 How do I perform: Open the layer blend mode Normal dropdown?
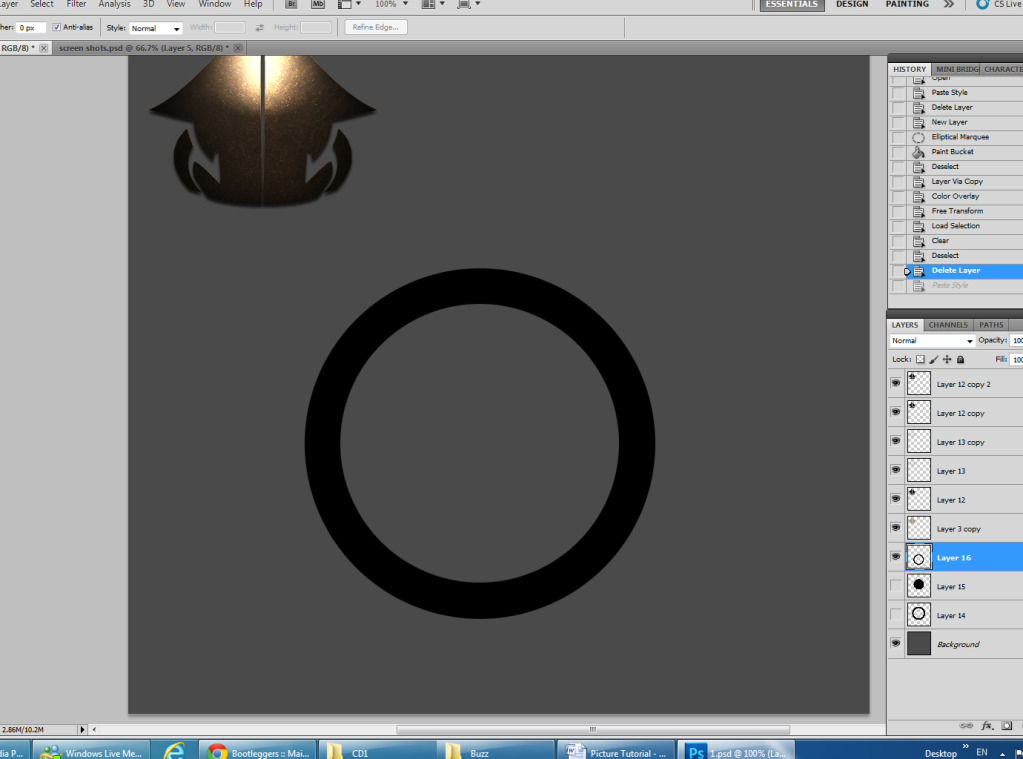932,341
